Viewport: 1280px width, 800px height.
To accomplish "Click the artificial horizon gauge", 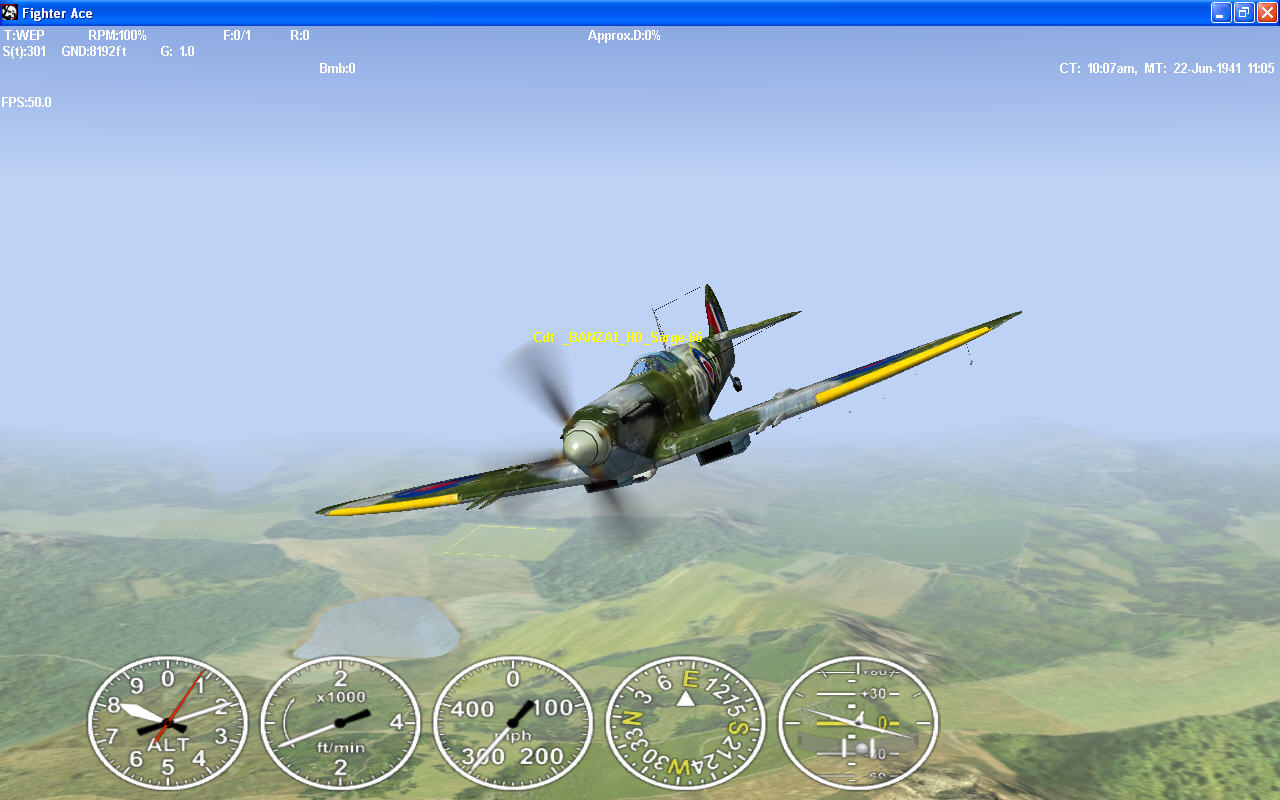I will [x=858, y=723].
